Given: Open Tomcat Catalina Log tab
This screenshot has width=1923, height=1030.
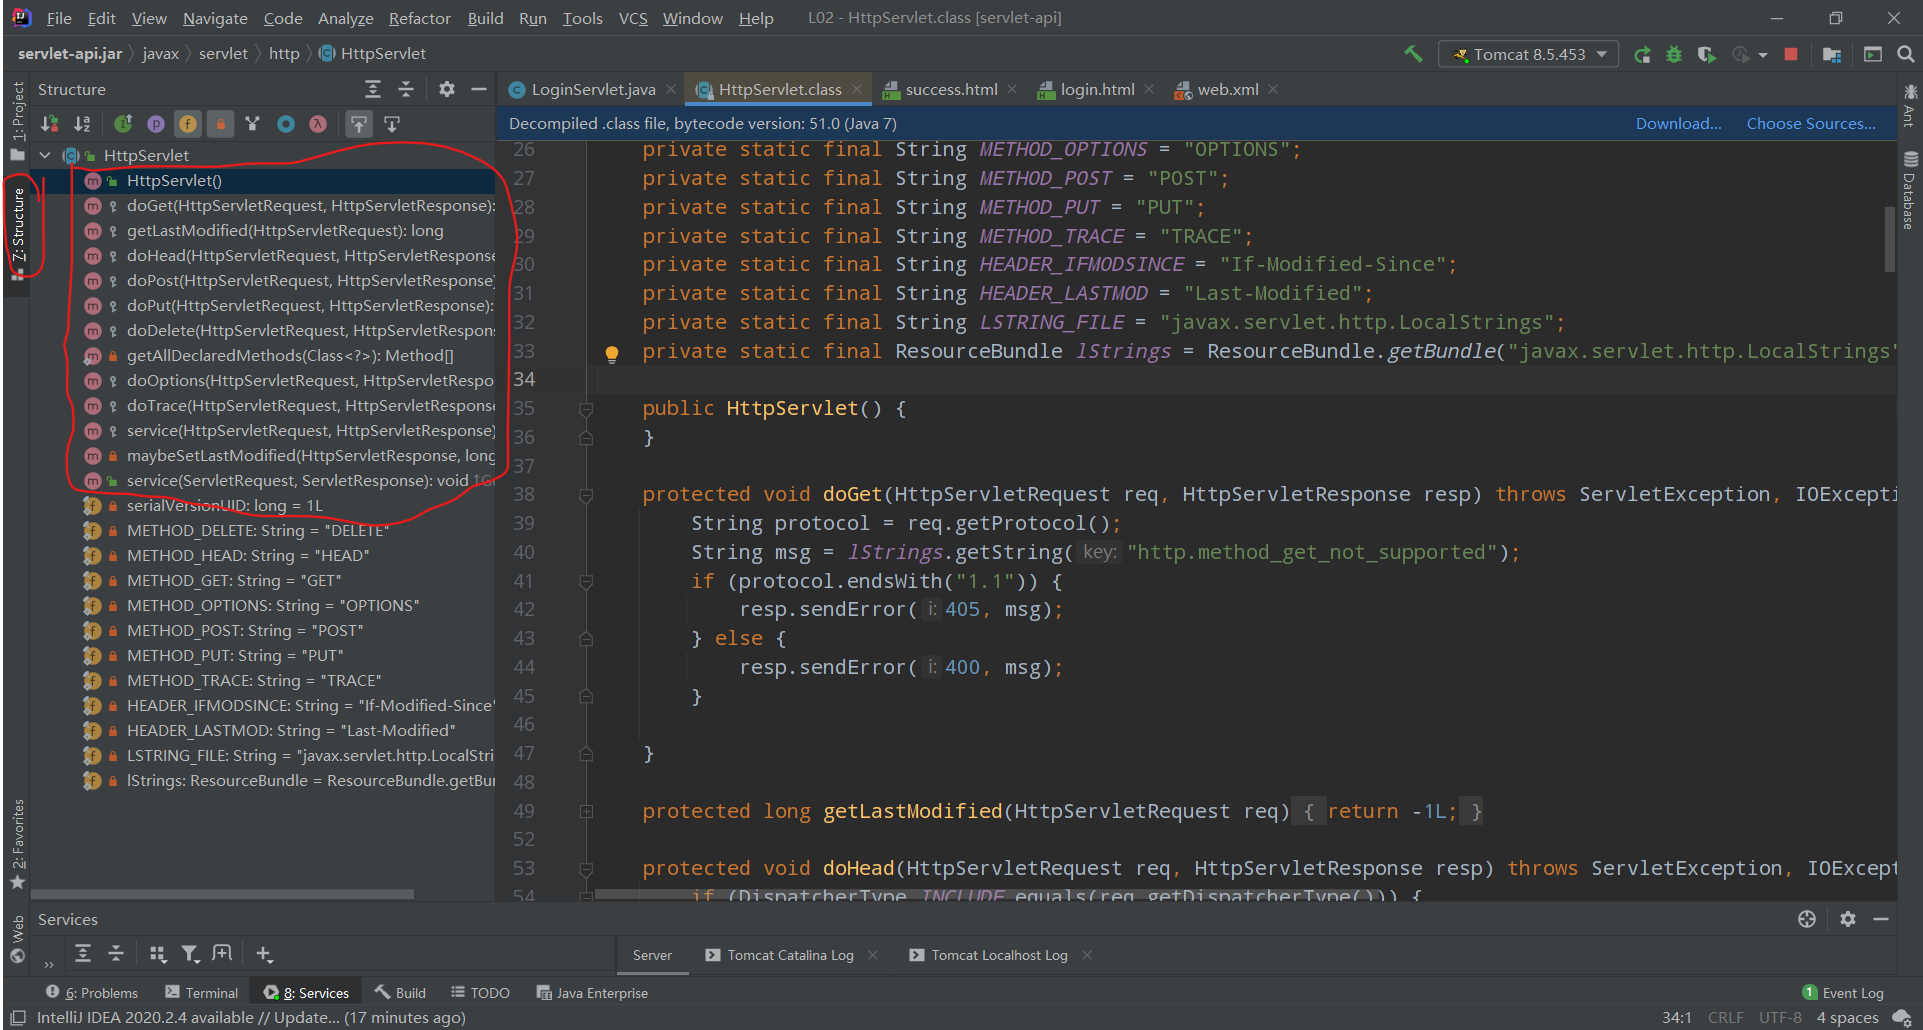Looking at the screenshot, I should pyautogui.click(x=790, y=955).
